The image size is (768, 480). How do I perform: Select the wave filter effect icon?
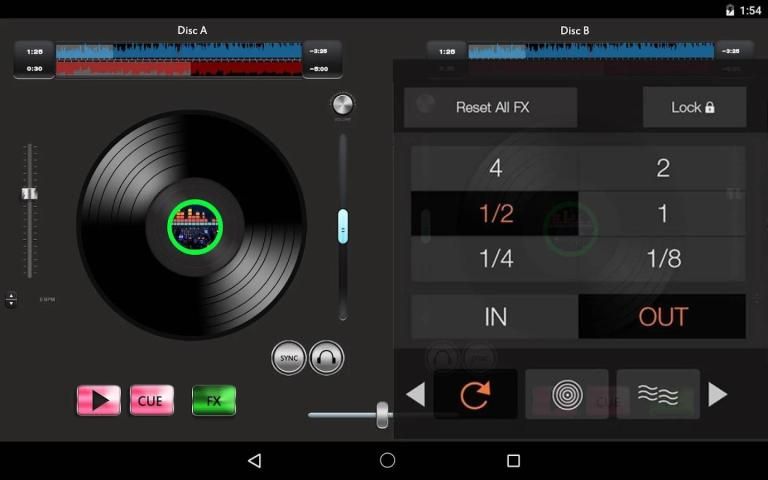point(657,395)
